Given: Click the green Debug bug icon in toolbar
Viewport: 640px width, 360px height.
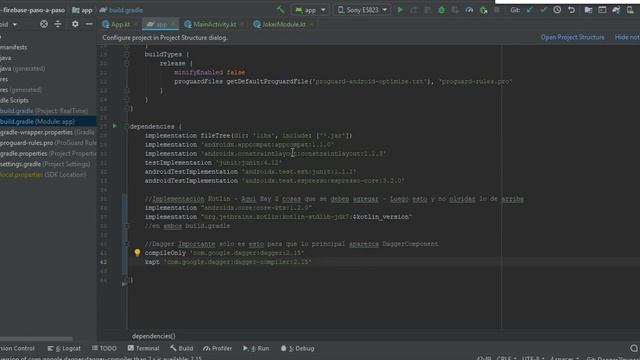Looking at the screenshot, I should point(441,10).
